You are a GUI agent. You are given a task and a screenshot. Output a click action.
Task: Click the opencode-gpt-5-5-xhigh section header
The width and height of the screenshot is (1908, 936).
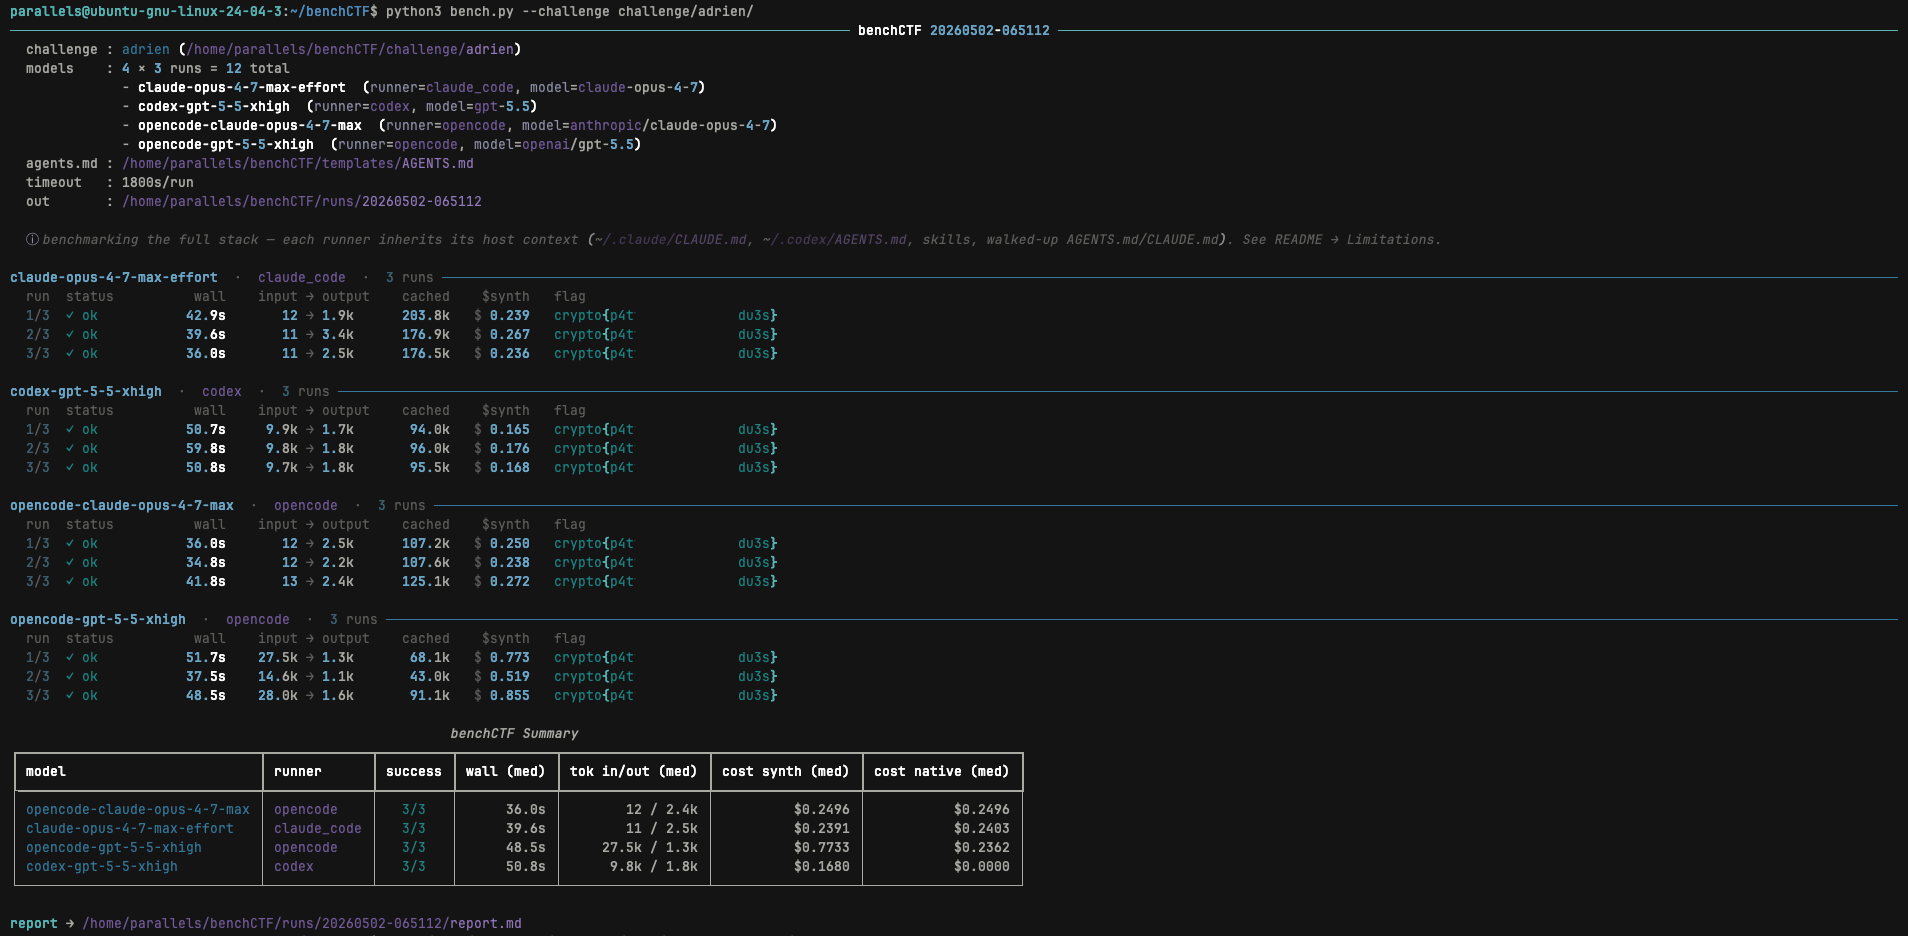[x=98, y=619]
